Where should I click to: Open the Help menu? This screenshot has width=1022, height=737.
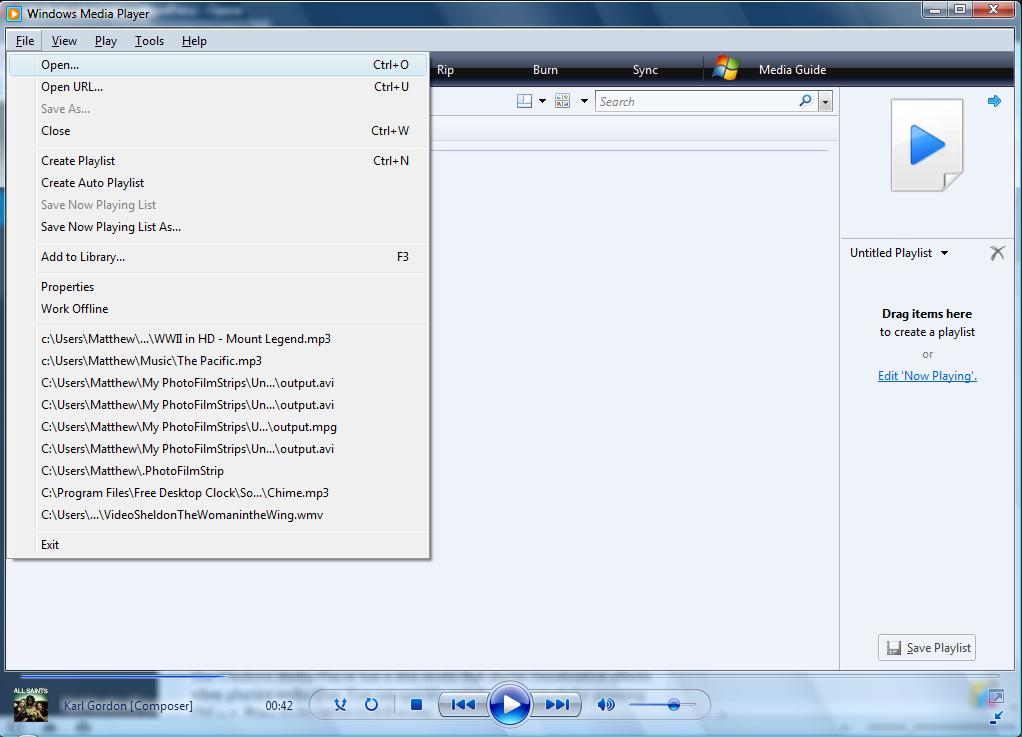click(194, 41)
